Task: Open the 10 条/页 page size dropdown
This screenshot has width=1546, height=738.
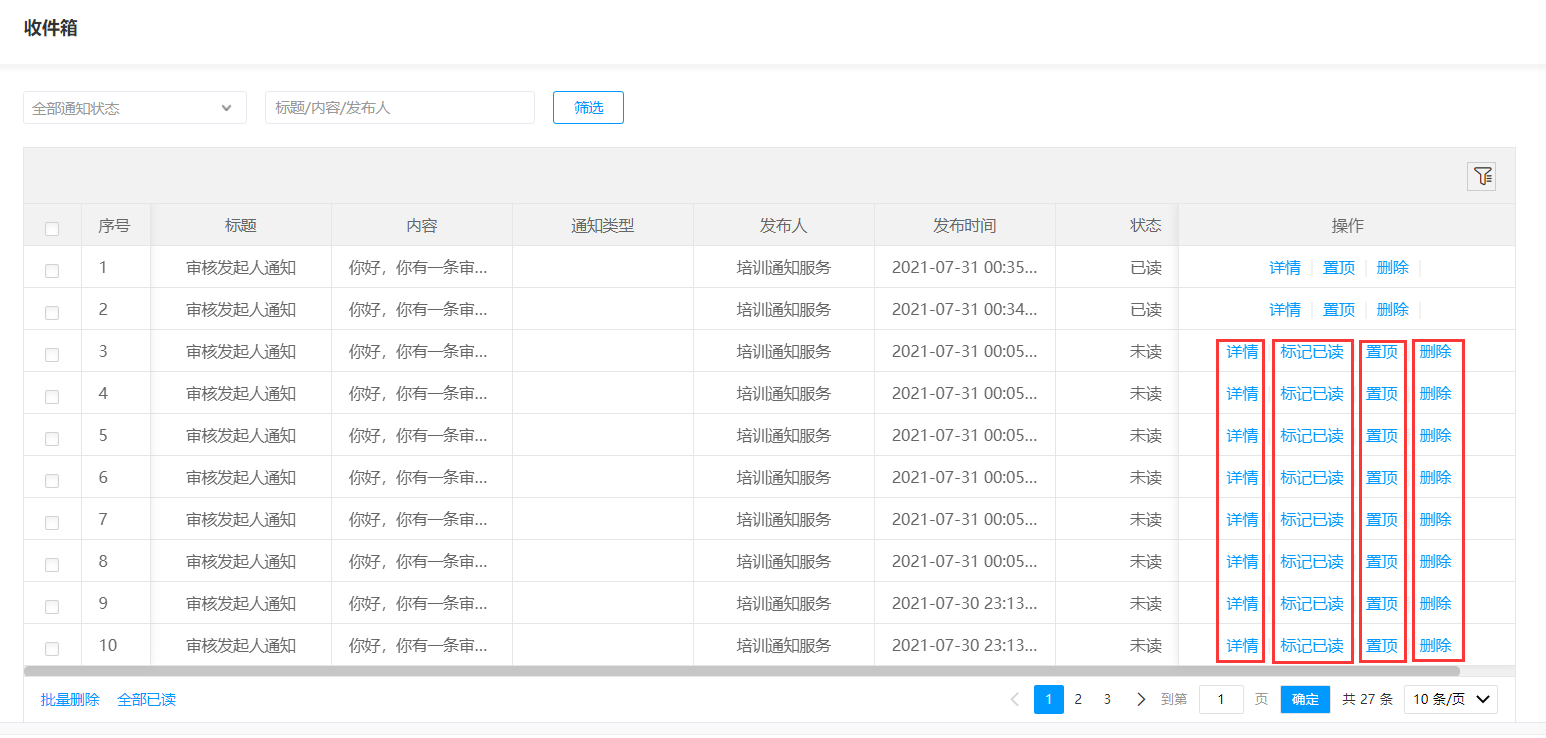Action: [1451, 699]
